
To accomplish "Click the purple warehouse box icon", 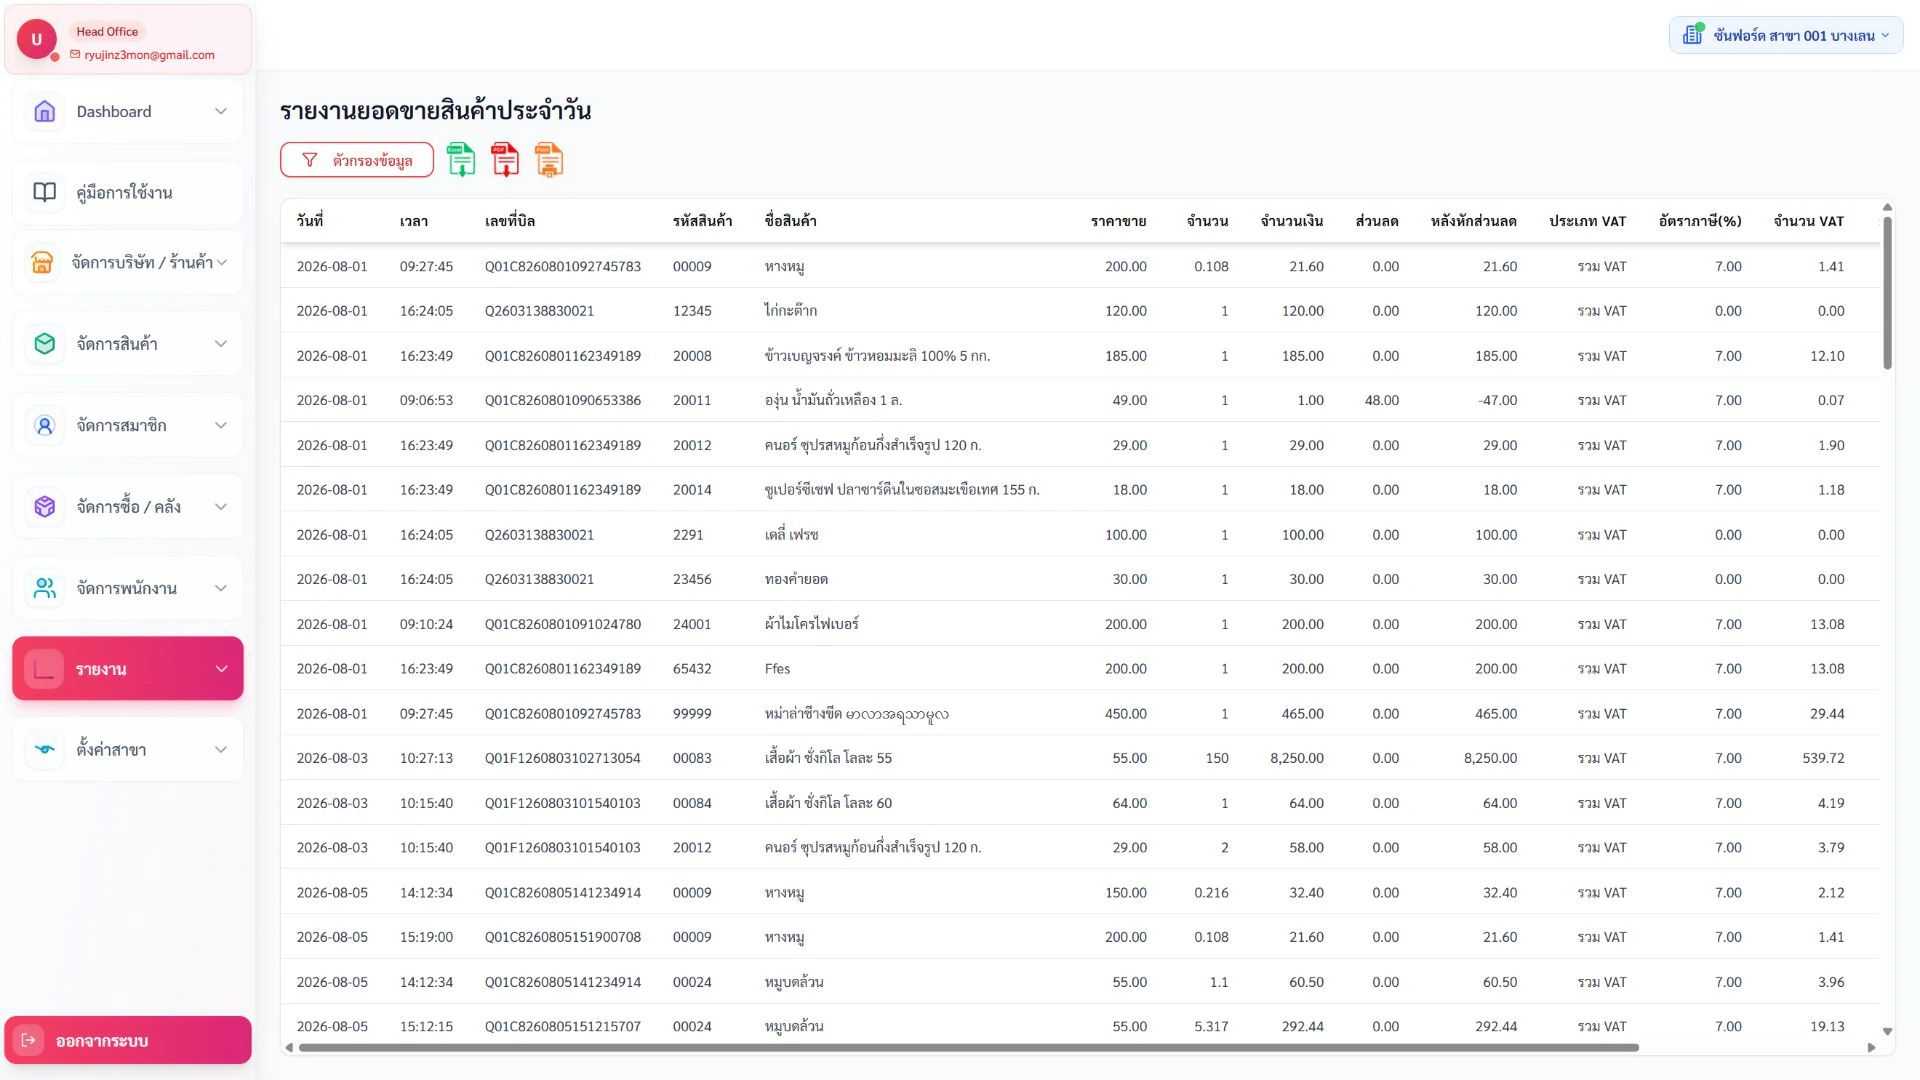I will click(x=45, y=506).
